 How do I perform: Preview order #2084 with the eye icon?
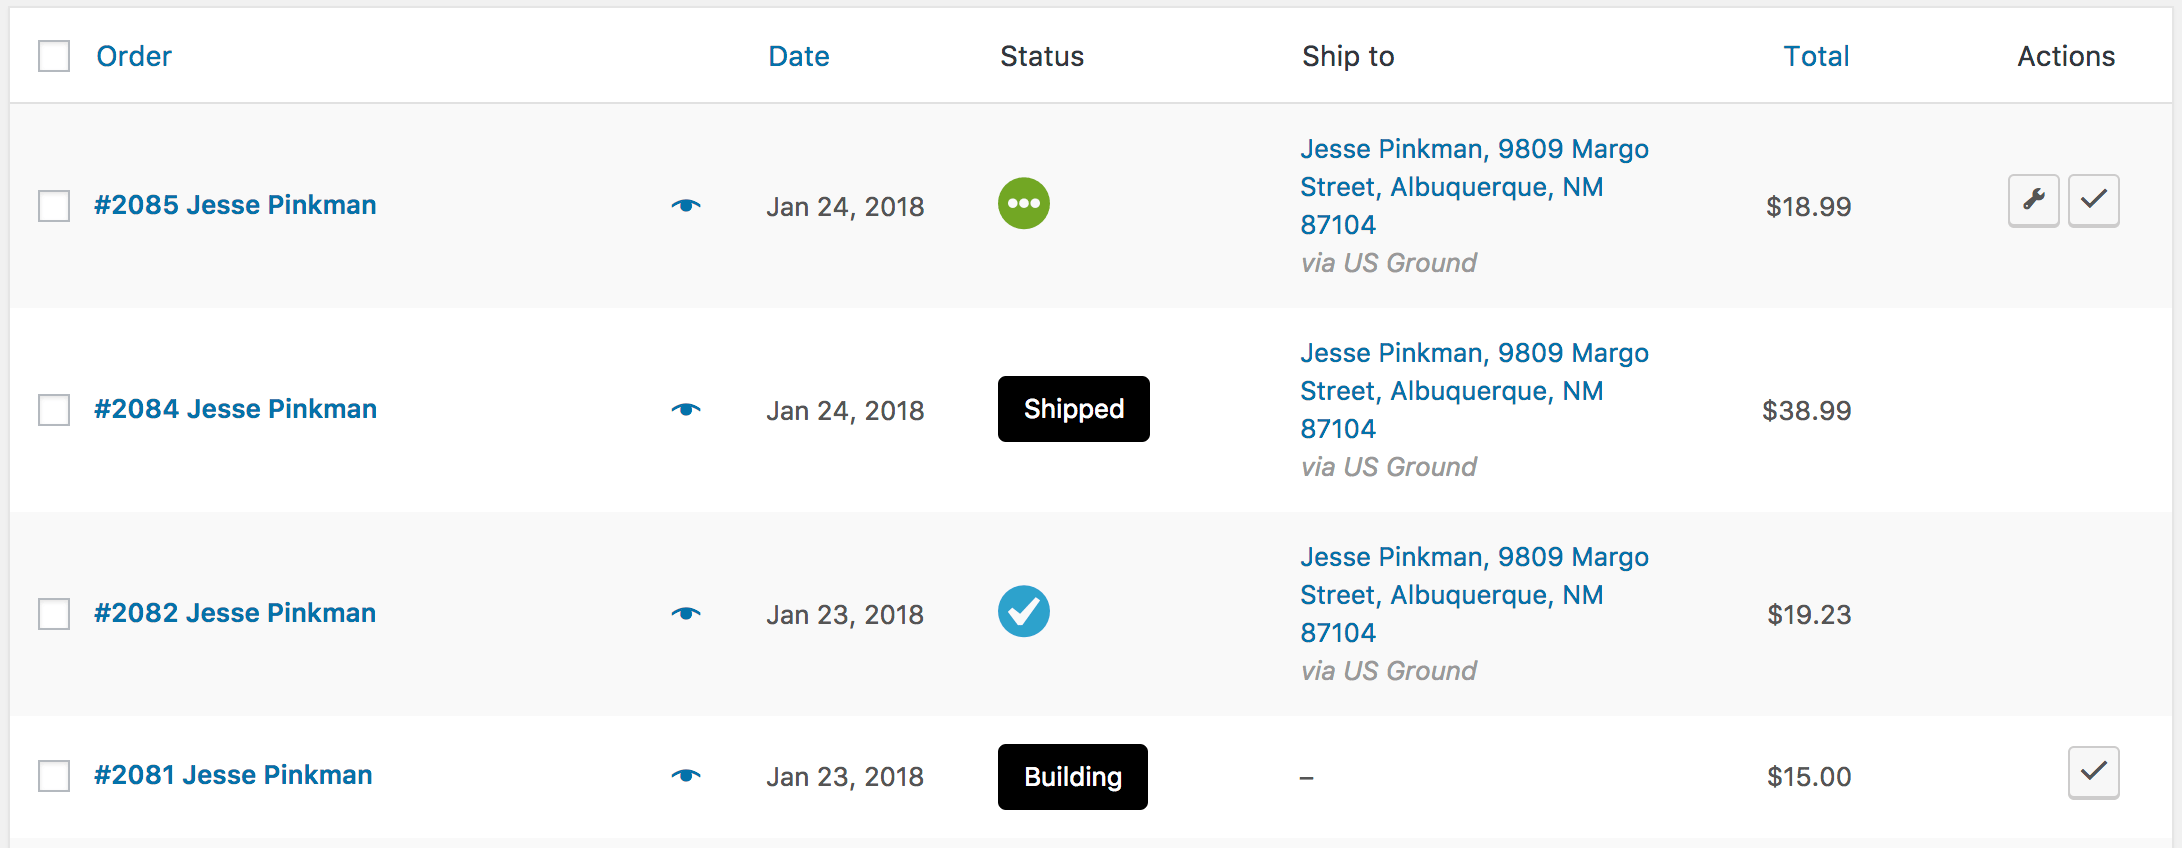pos(686,409)
